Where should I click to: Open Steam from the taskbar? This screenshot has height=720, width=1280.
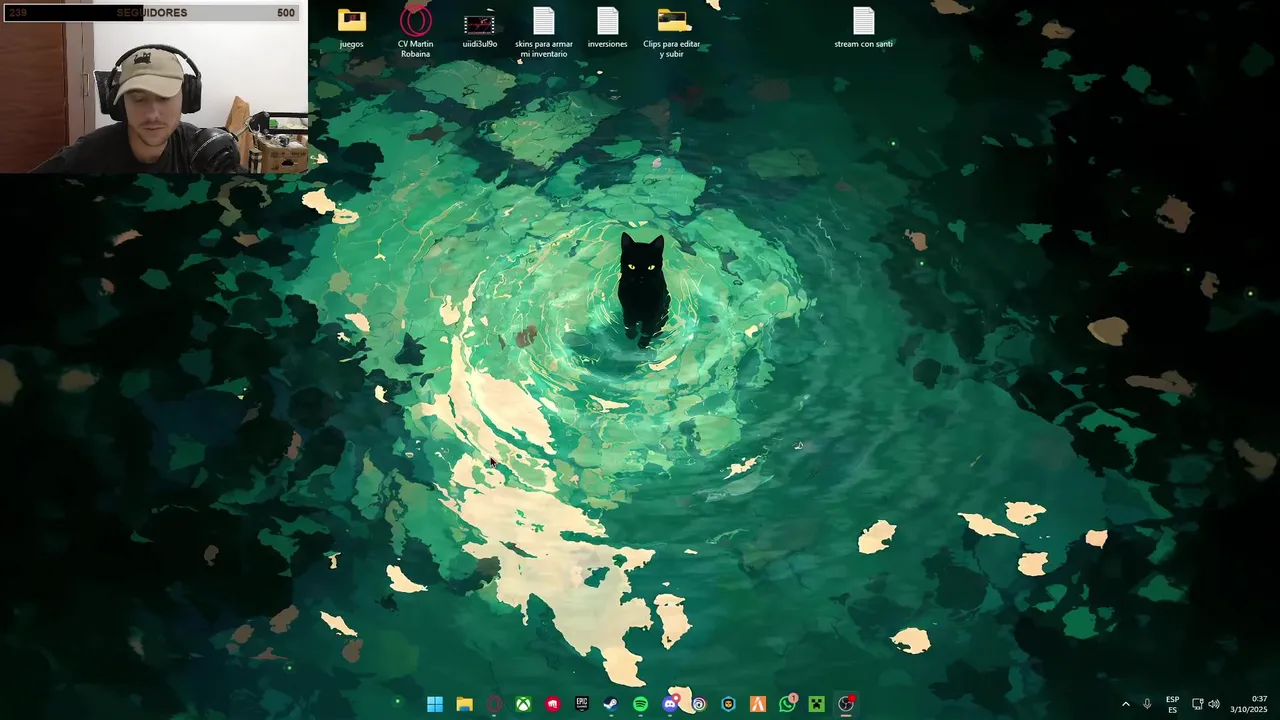click(611, 704)
